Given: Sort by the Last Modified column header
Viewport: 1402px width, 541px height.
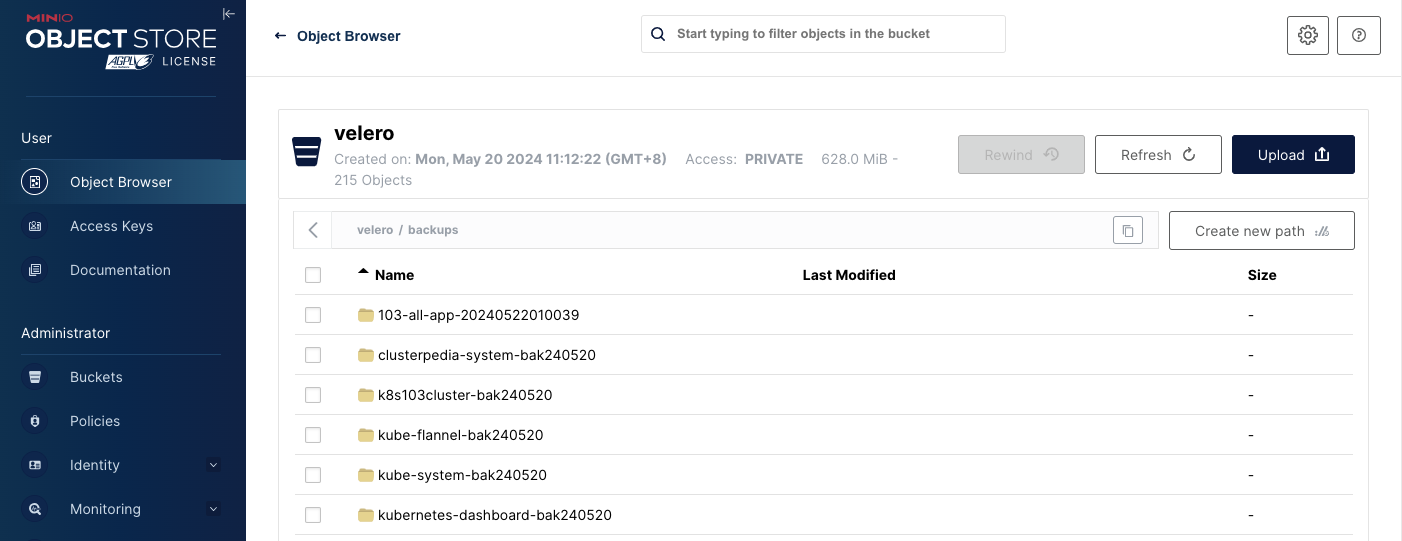Looking at the screenshot, I should [849, 275].
